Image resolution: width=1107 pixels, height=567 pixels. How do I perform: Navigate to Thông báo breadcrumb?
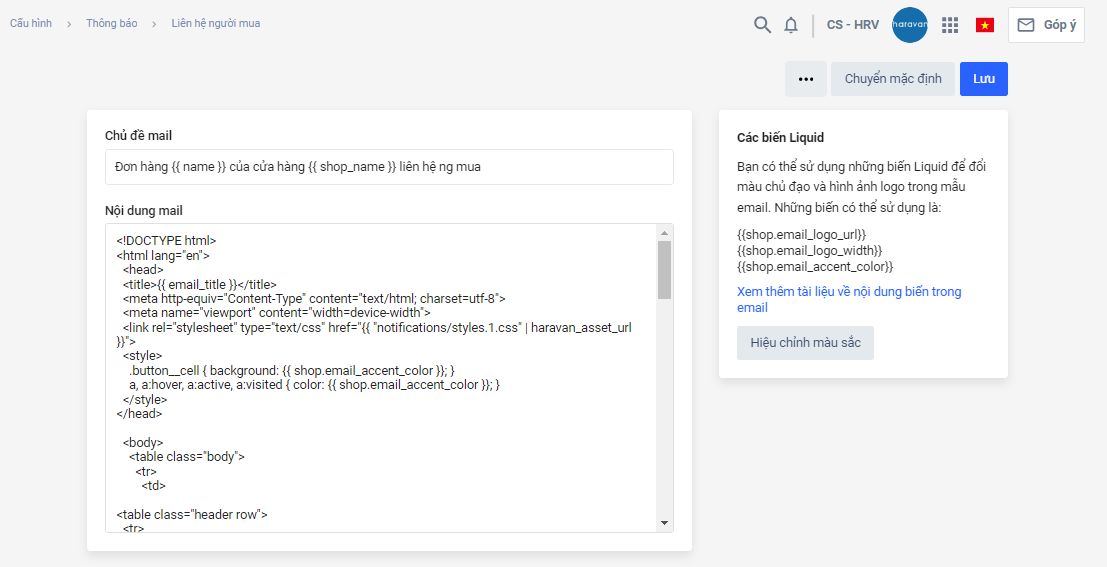[112, 23]
